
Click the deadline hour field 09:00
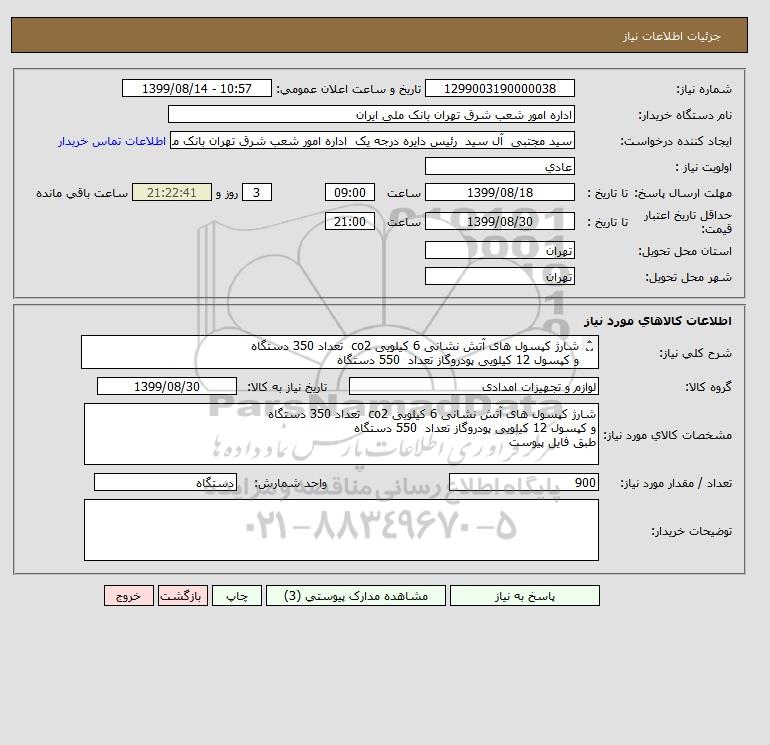point(350,193)
